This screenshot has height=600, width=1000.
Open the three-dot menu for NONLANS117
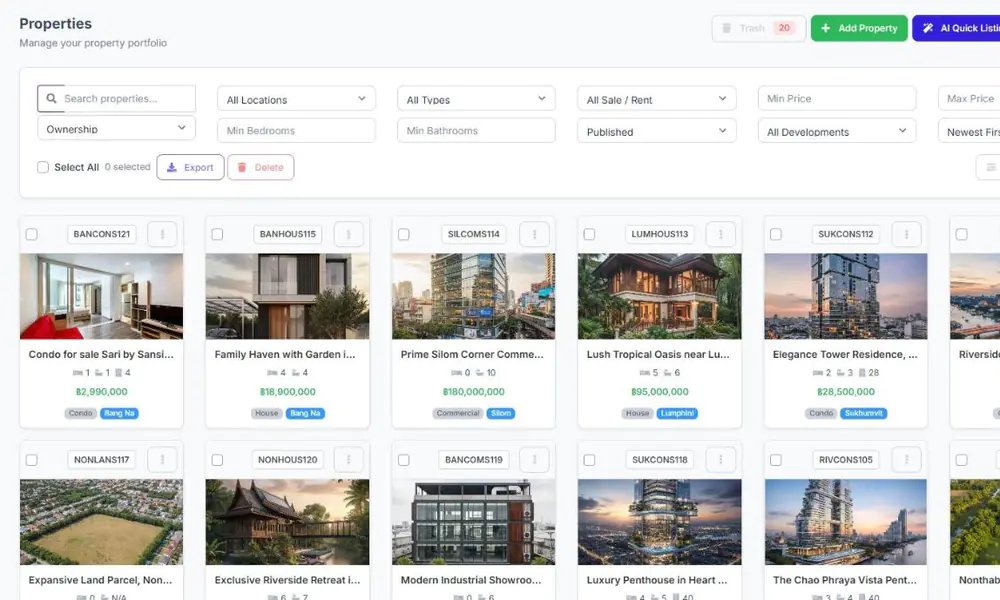pyautogui.click(x=162, y=459)
